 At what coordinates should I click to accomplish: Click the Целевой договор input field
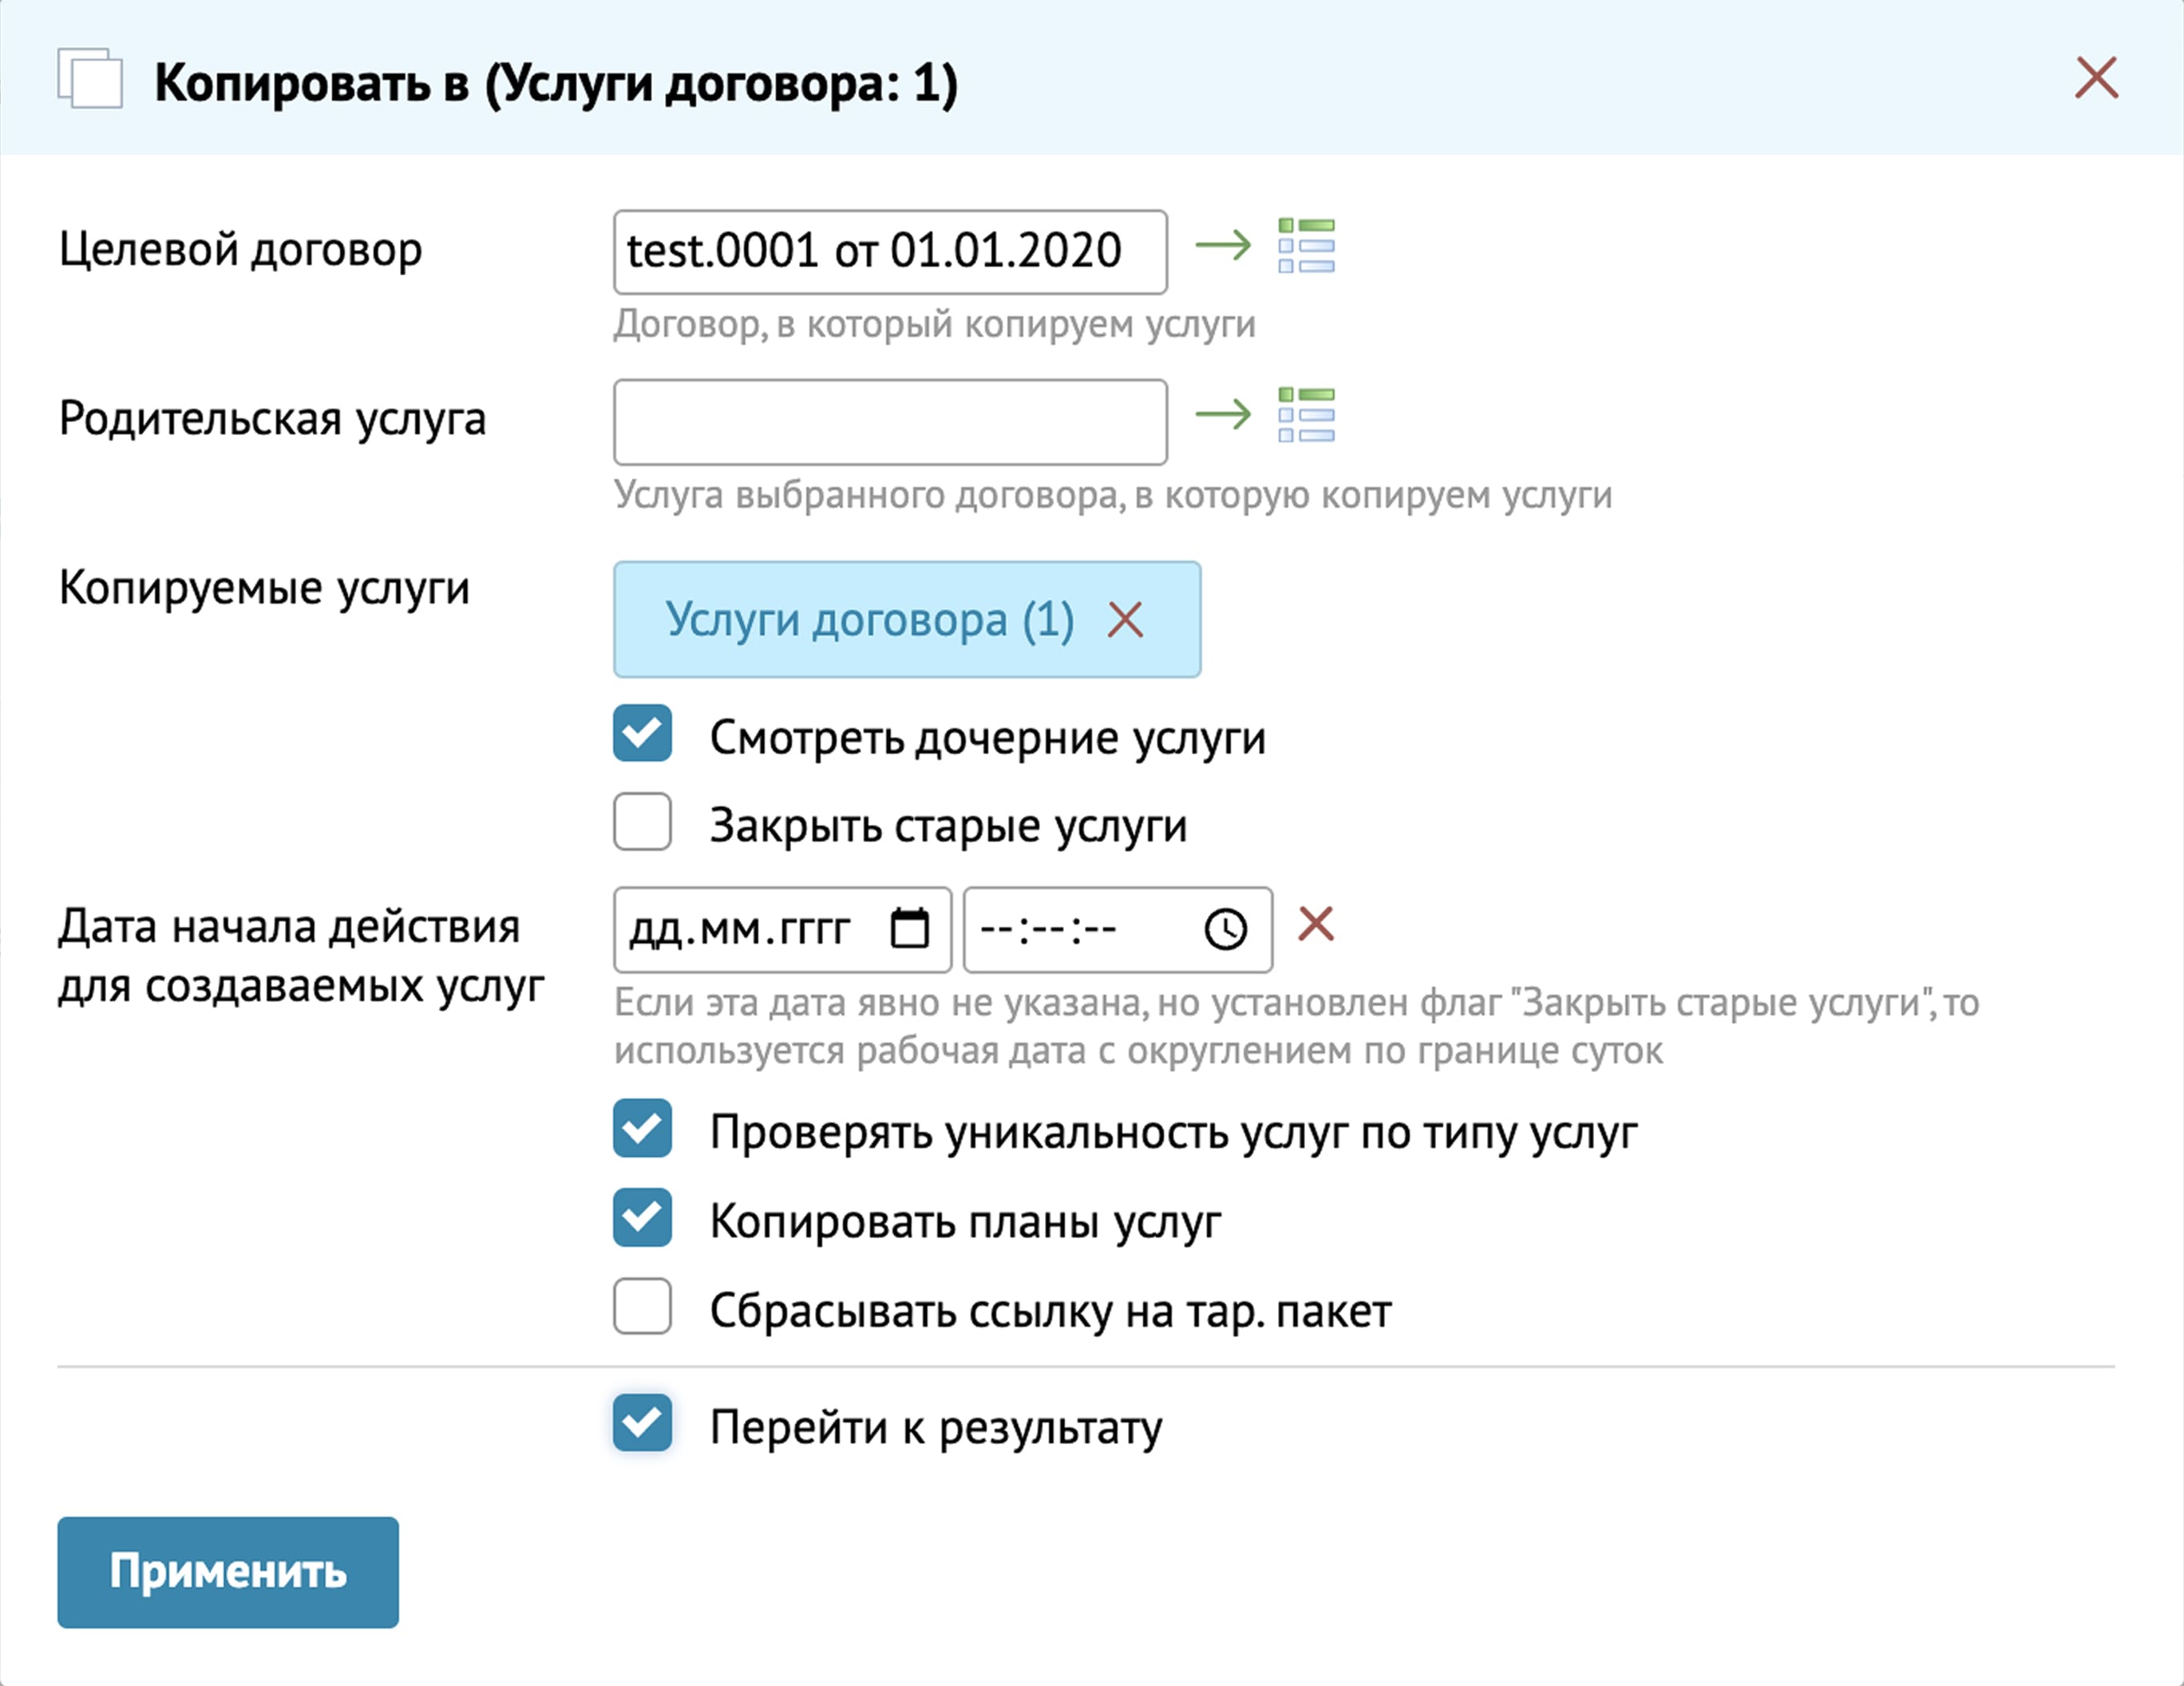[x=890, y=252]
